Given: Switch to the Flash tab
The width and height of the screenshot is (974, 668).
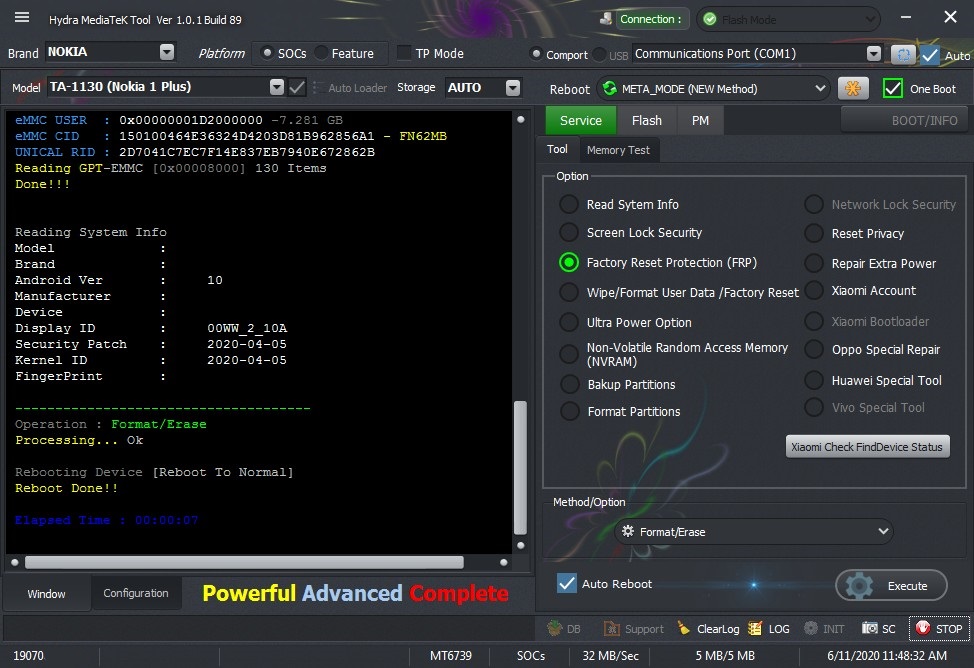Looking at the screenshot, I should 647,121.
